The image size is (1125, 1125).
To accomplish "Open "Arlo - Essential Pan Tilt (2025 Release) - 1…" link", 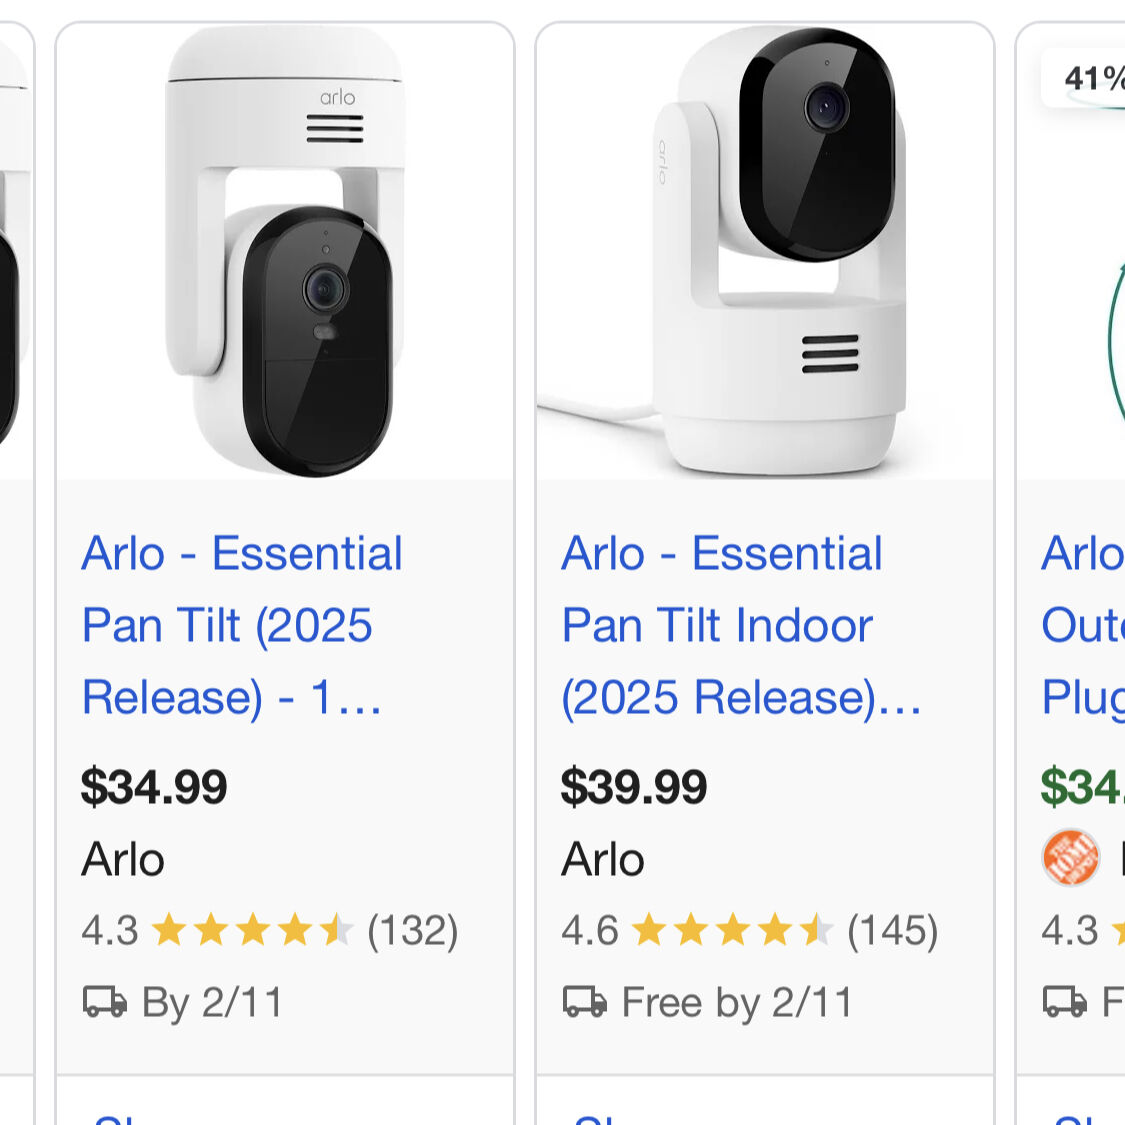I will point(242,625).
